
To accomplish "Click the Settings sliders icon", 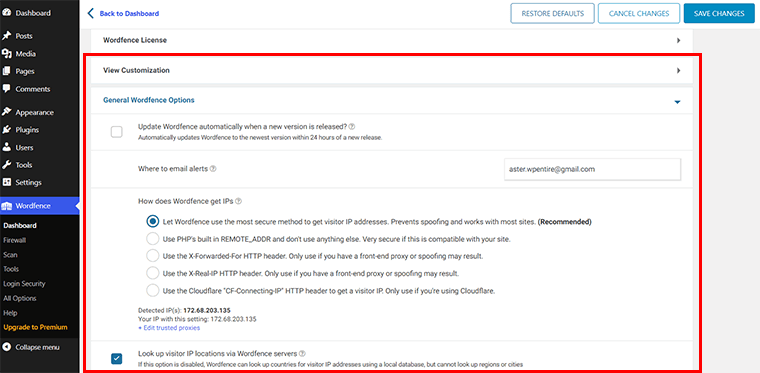I will 7,182.
